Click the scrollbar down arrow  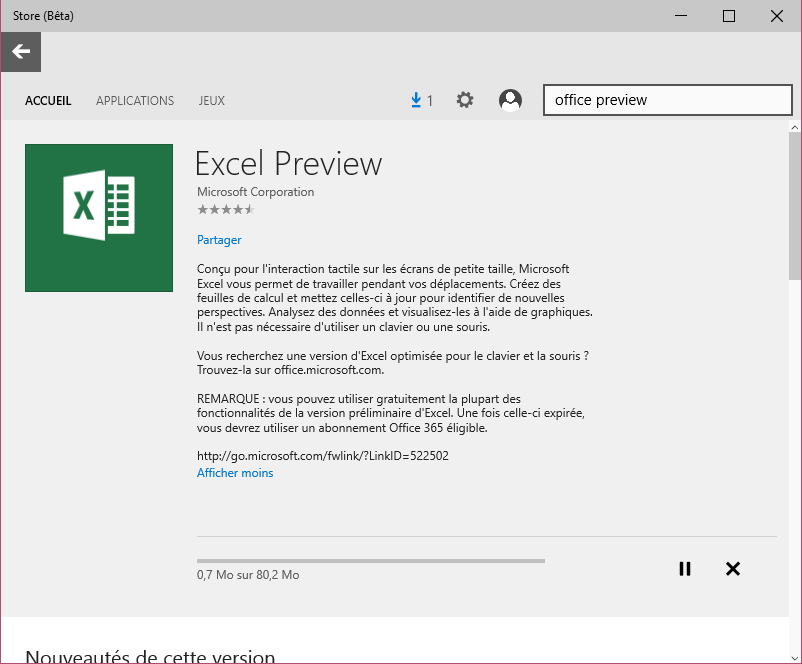(x=794, y=658)
